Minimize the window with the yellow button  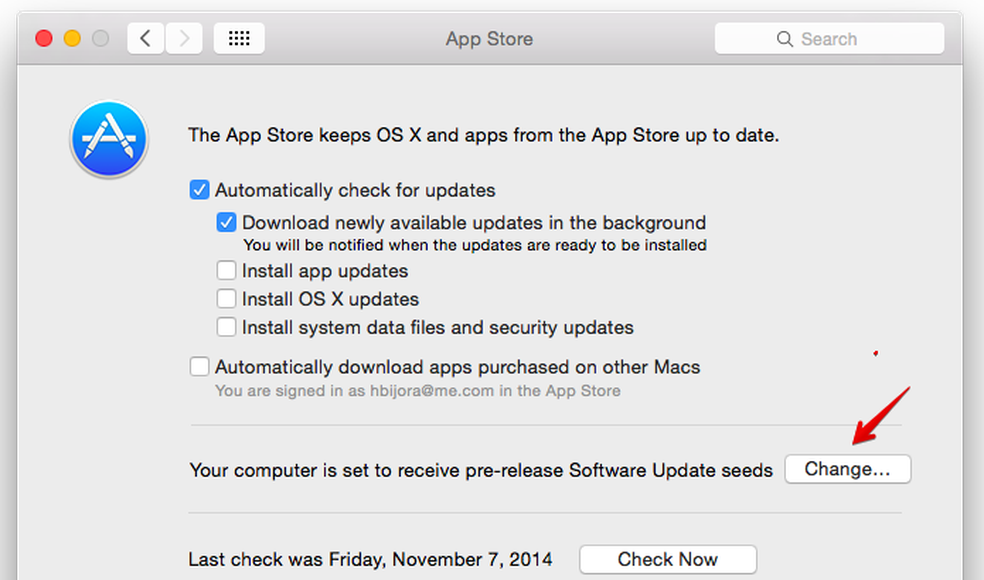coord(72,39)
